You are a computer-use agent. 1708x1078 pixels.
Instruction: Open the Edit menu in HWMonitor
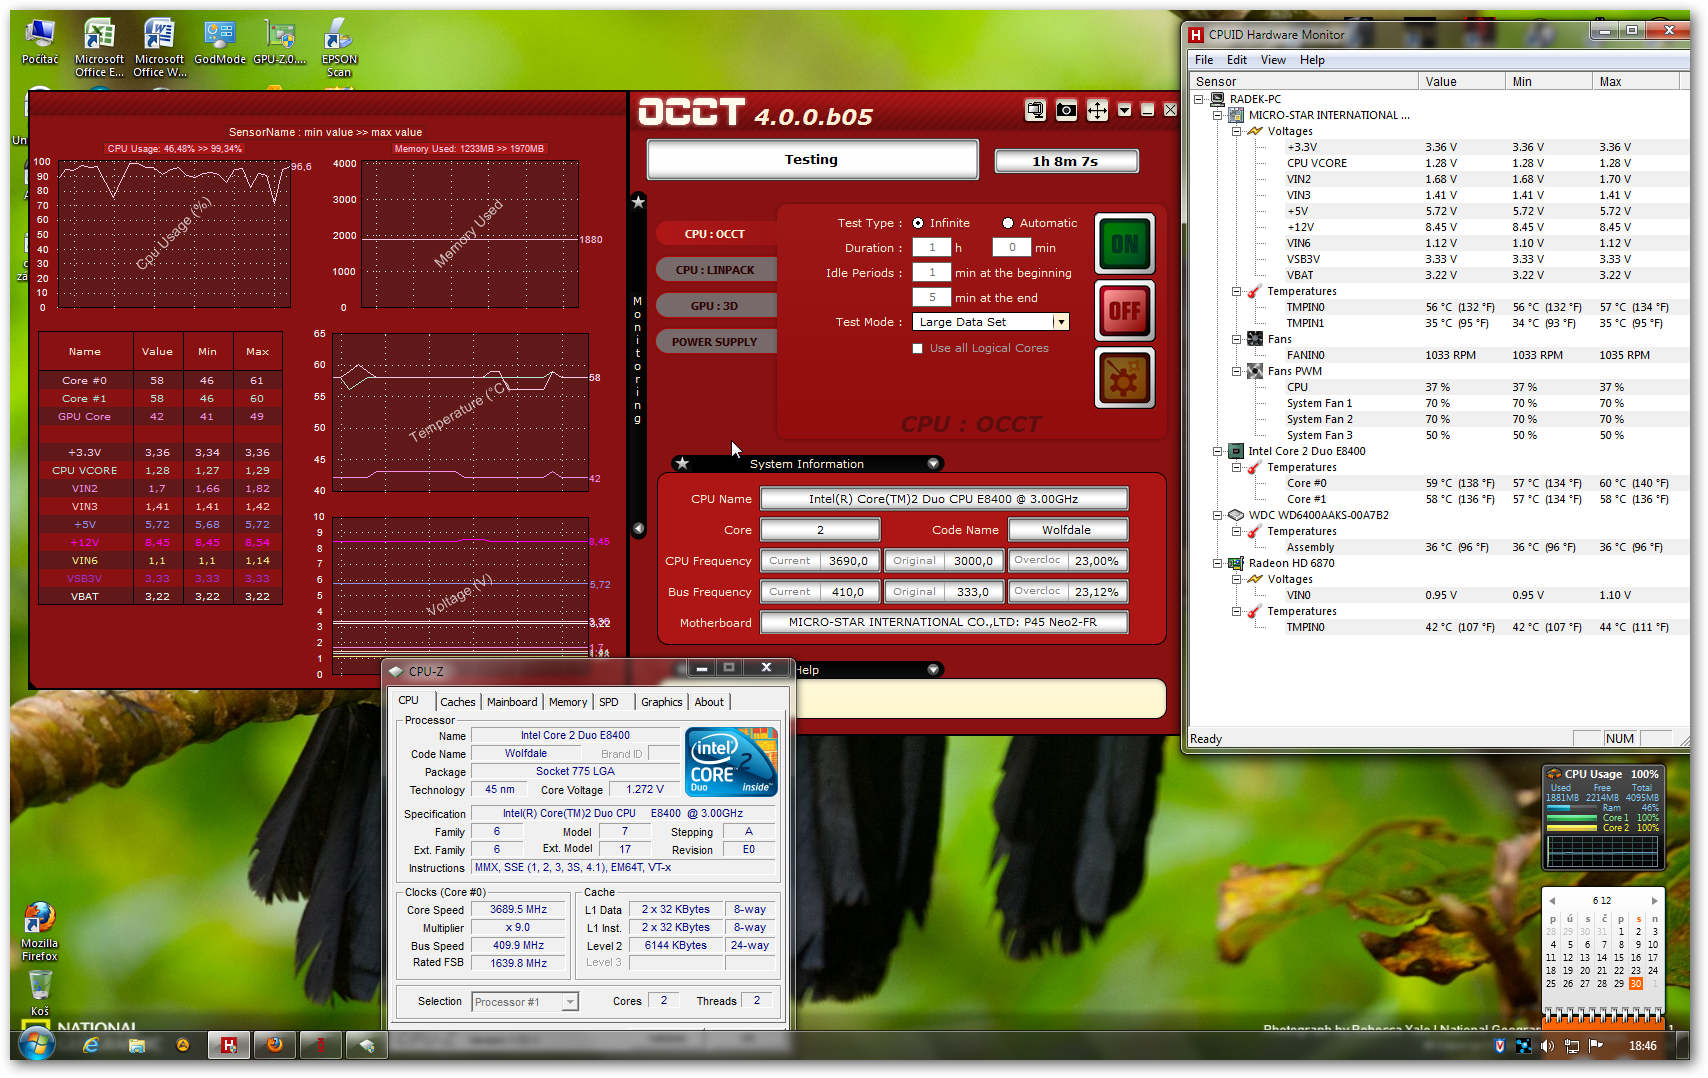(x=1237, y=60)
